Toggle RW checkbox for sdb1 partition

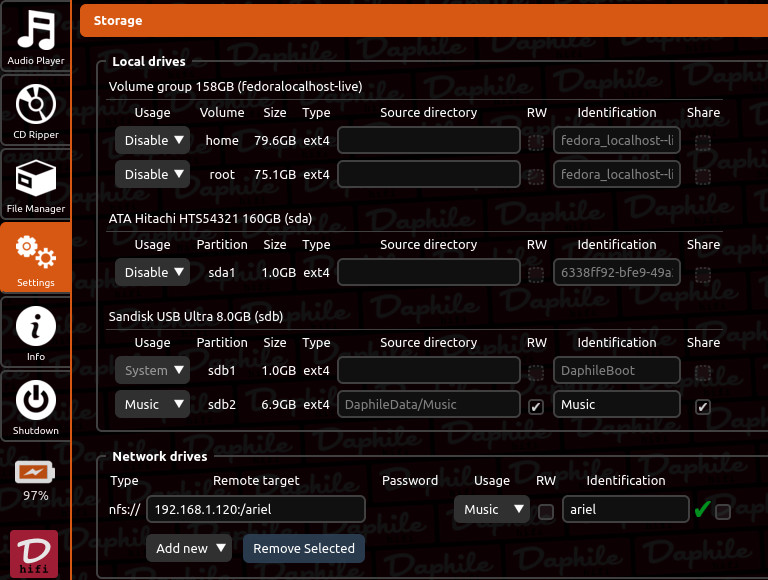(536, 372)
